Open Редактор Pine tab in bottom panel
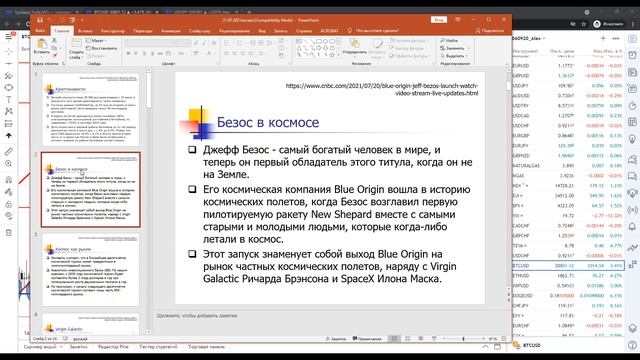This screenshot has height=360, width=640. (x=113, y=347)
